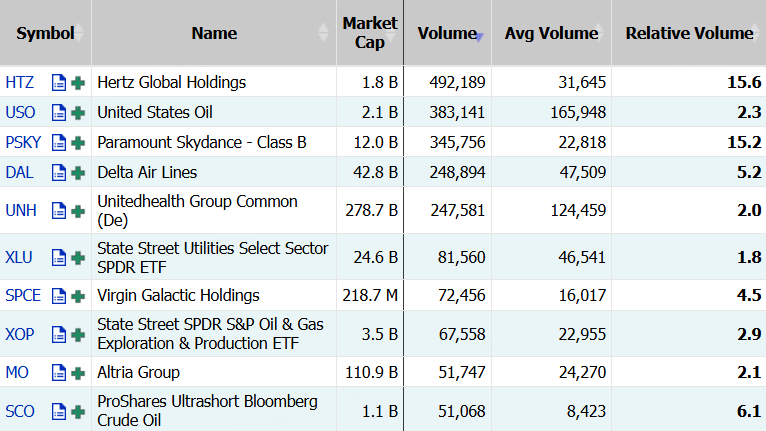Click the document icon in the HTZ row
Viewport: 766px width, 431px height.
pos(59,82)
